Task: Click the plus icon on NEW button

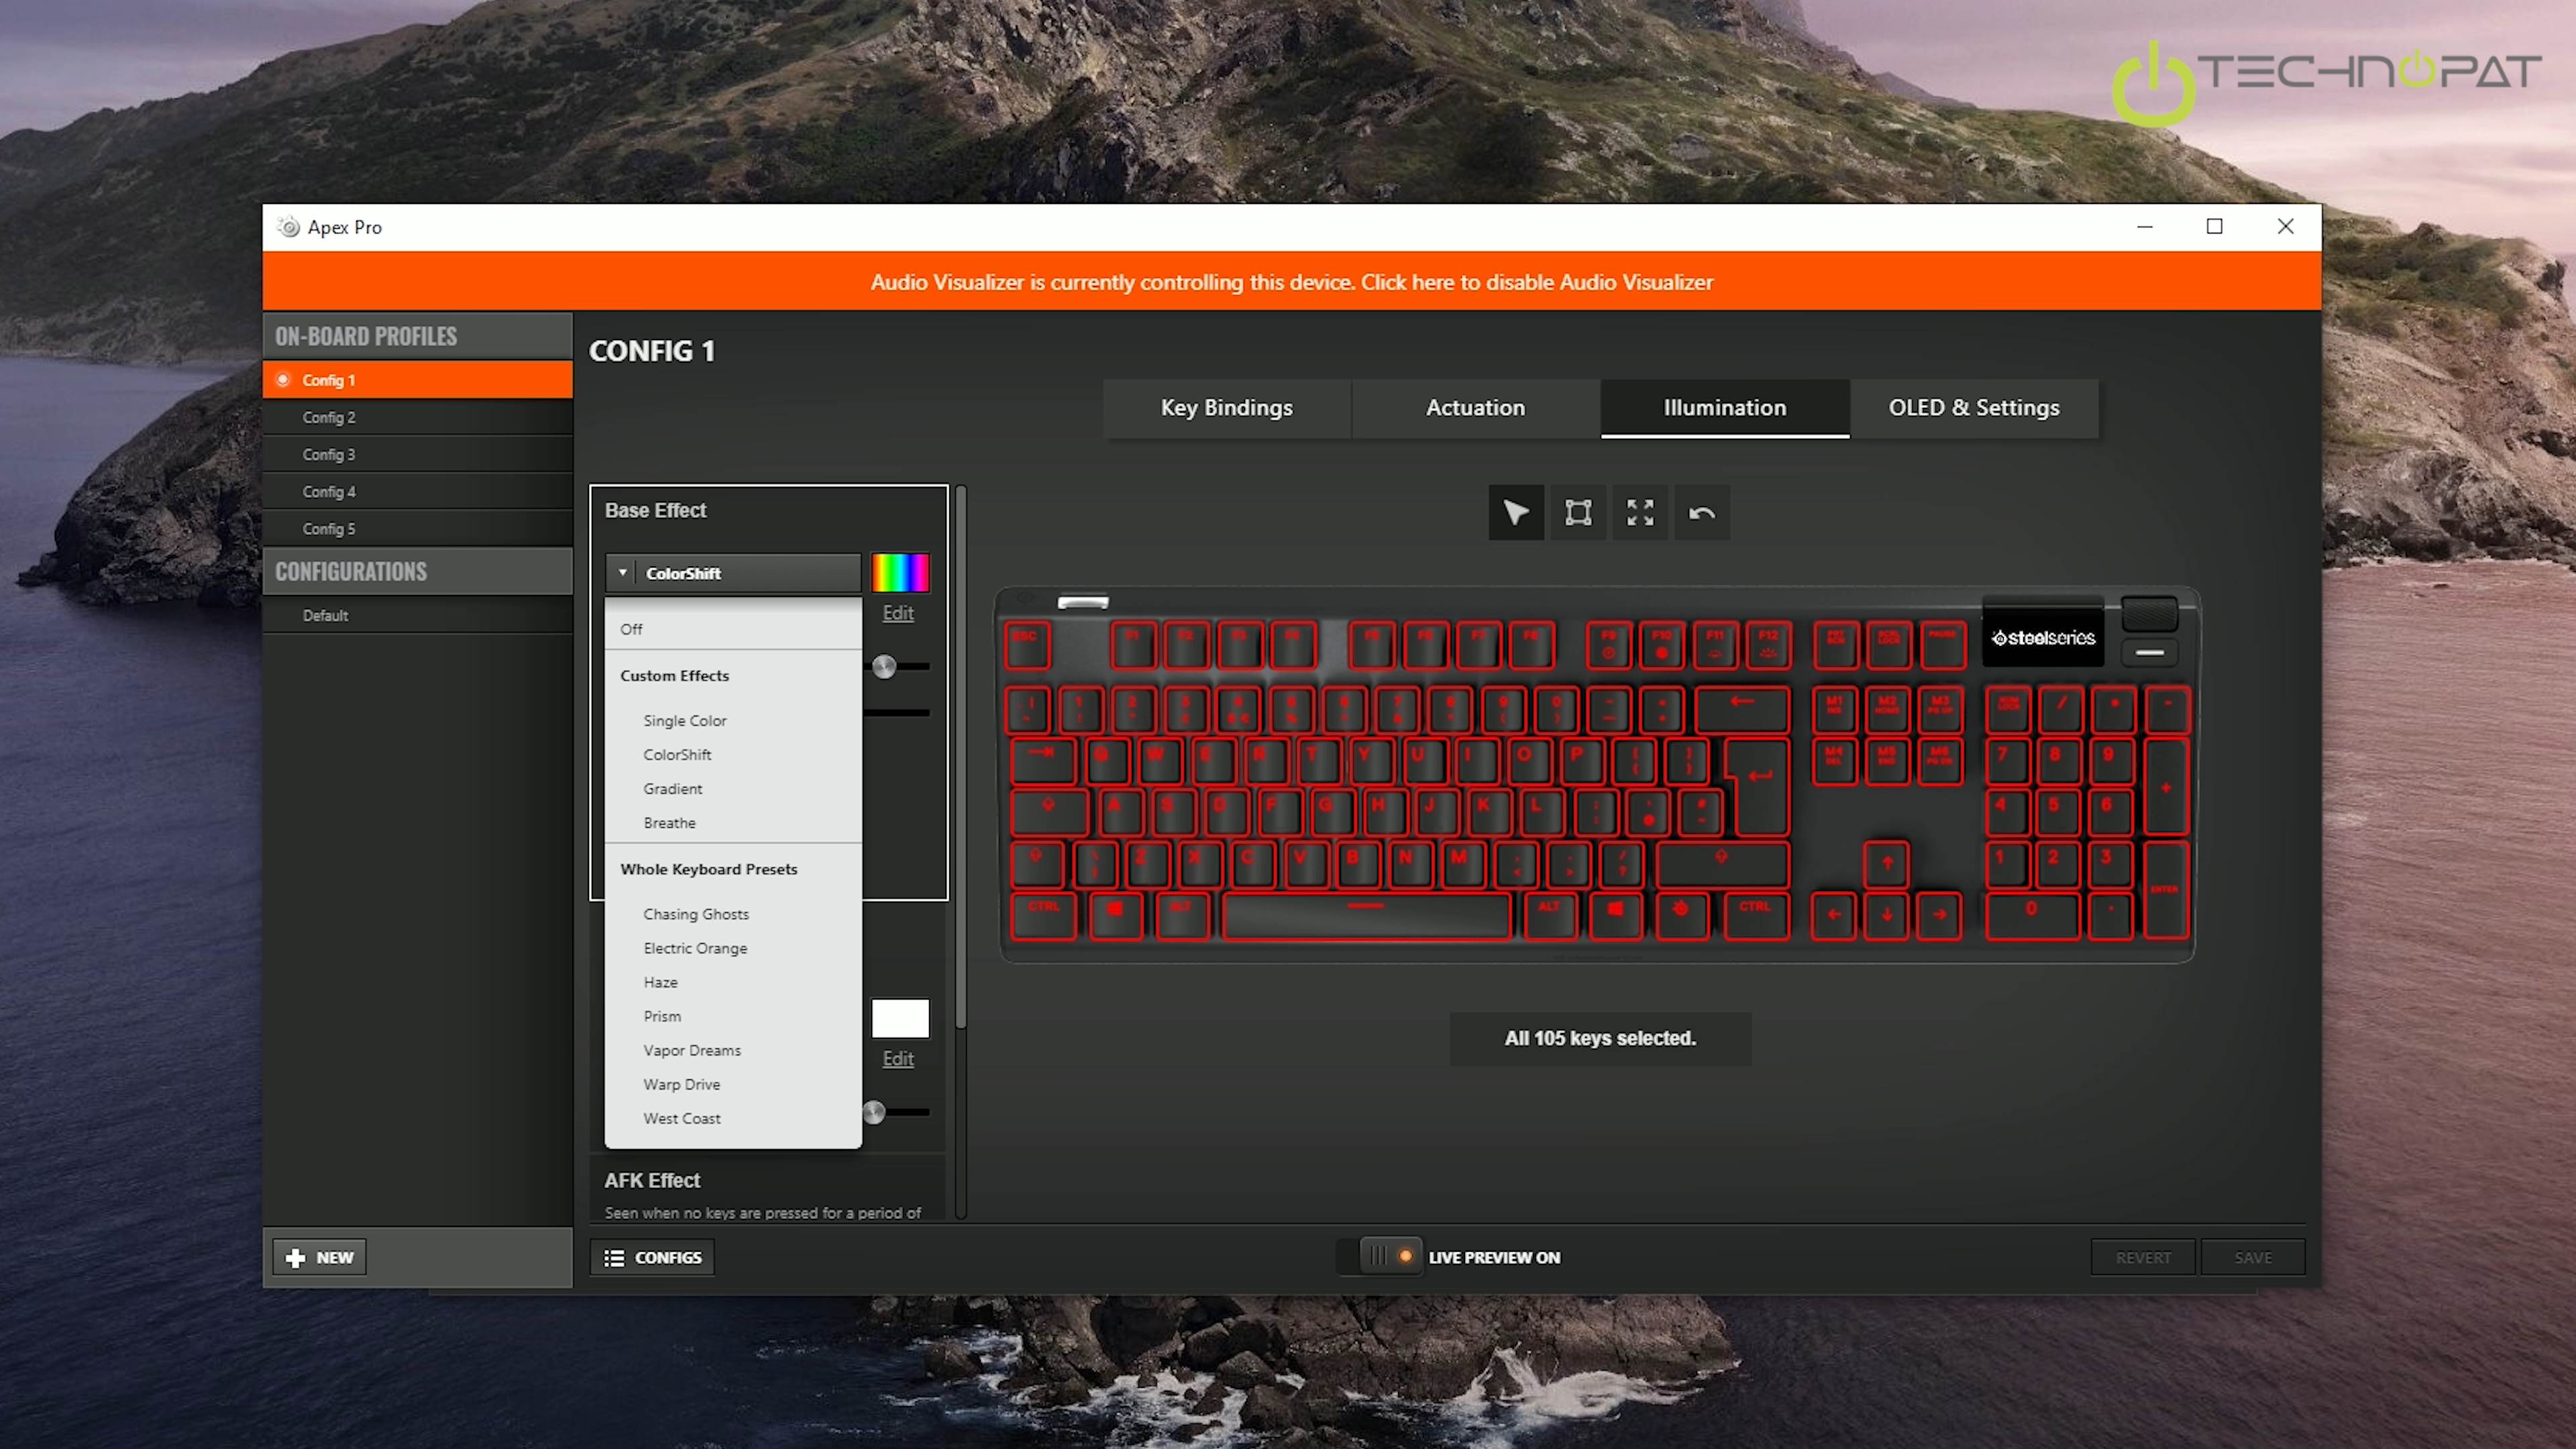Action: [295, 1257]
